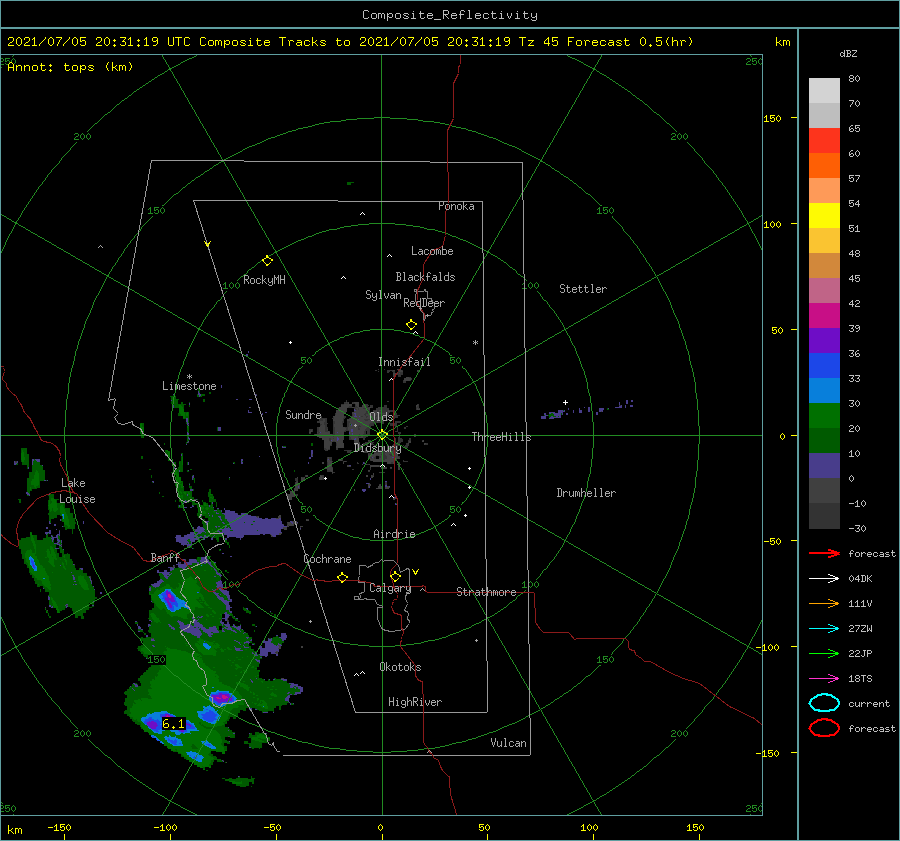Click the Ponoka label
Screen dimensions: 900x841
(x=456, y=206)
